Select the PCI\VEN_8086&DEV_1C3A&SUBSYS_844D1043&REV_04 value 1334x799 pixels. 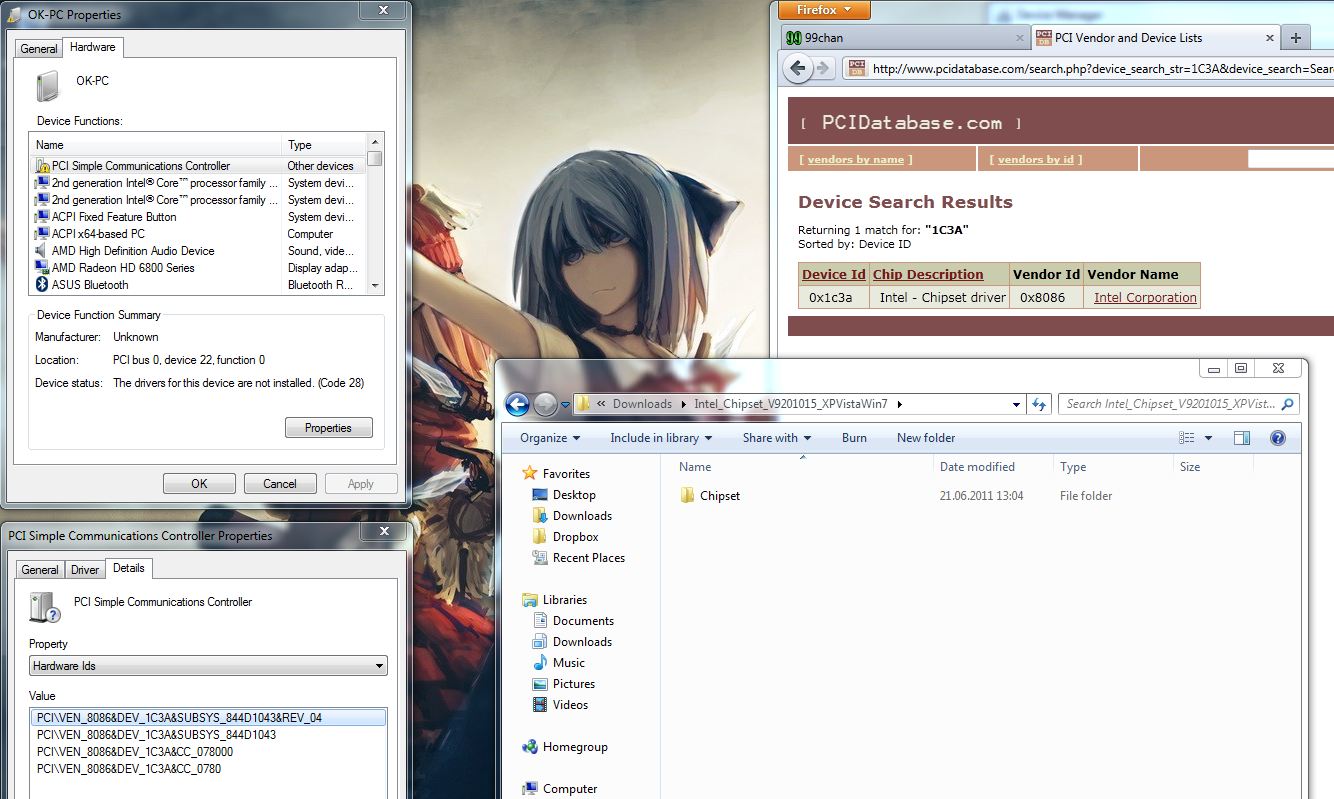click(208, 718)
